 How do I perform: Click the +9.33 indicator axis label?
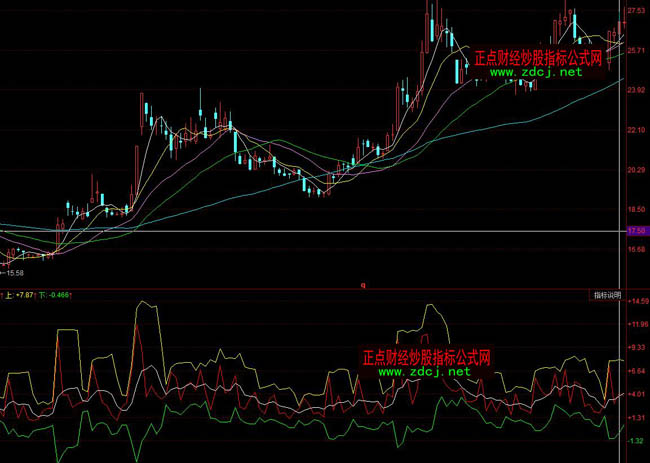tap(636, 348)
